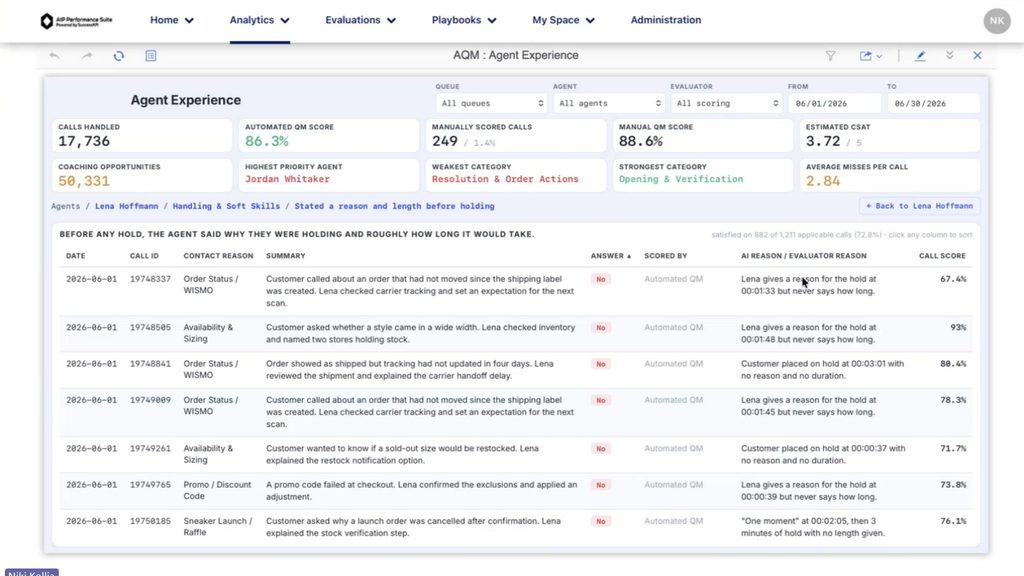Click Sneaker Launch / Raffle contact reason
1024x576 pixels.
coord(217,526)
